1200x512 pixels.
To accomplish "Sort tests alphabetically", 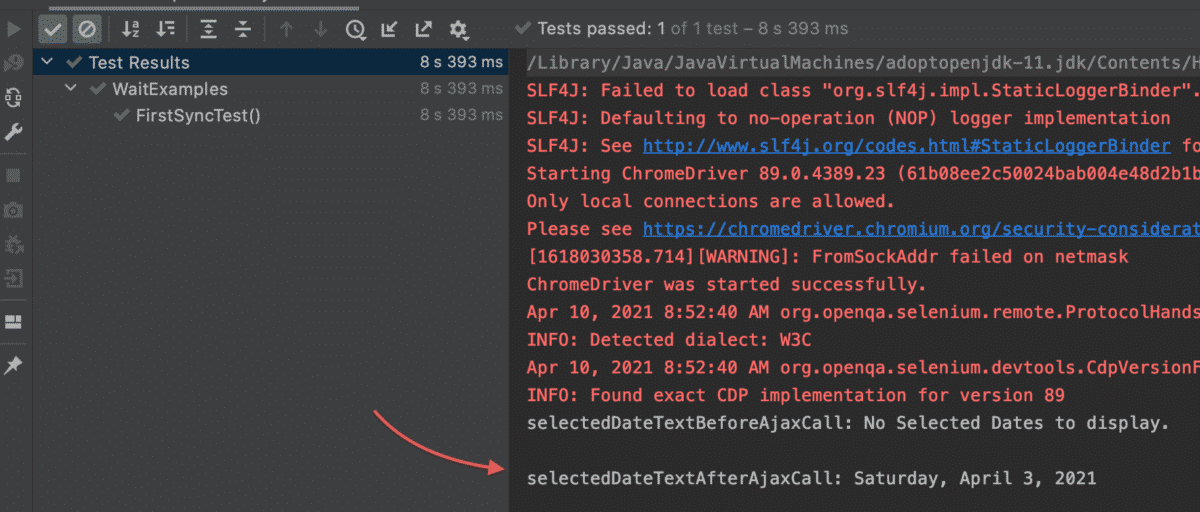I will (x=130, y=29).
